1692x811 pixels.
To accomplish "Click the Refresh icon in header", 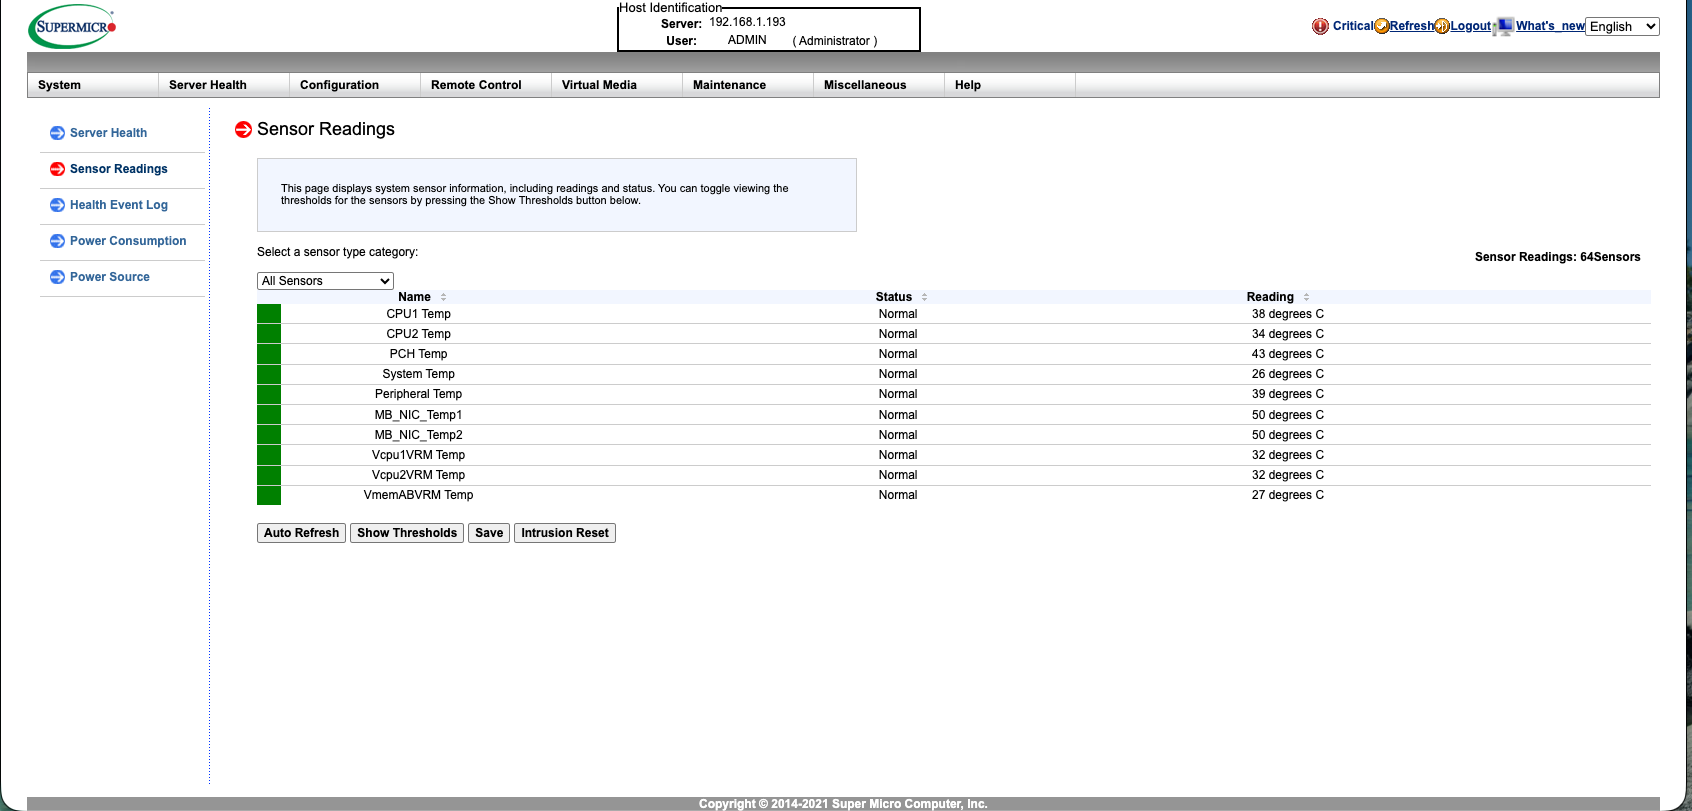I will (x=1382, y=26).
